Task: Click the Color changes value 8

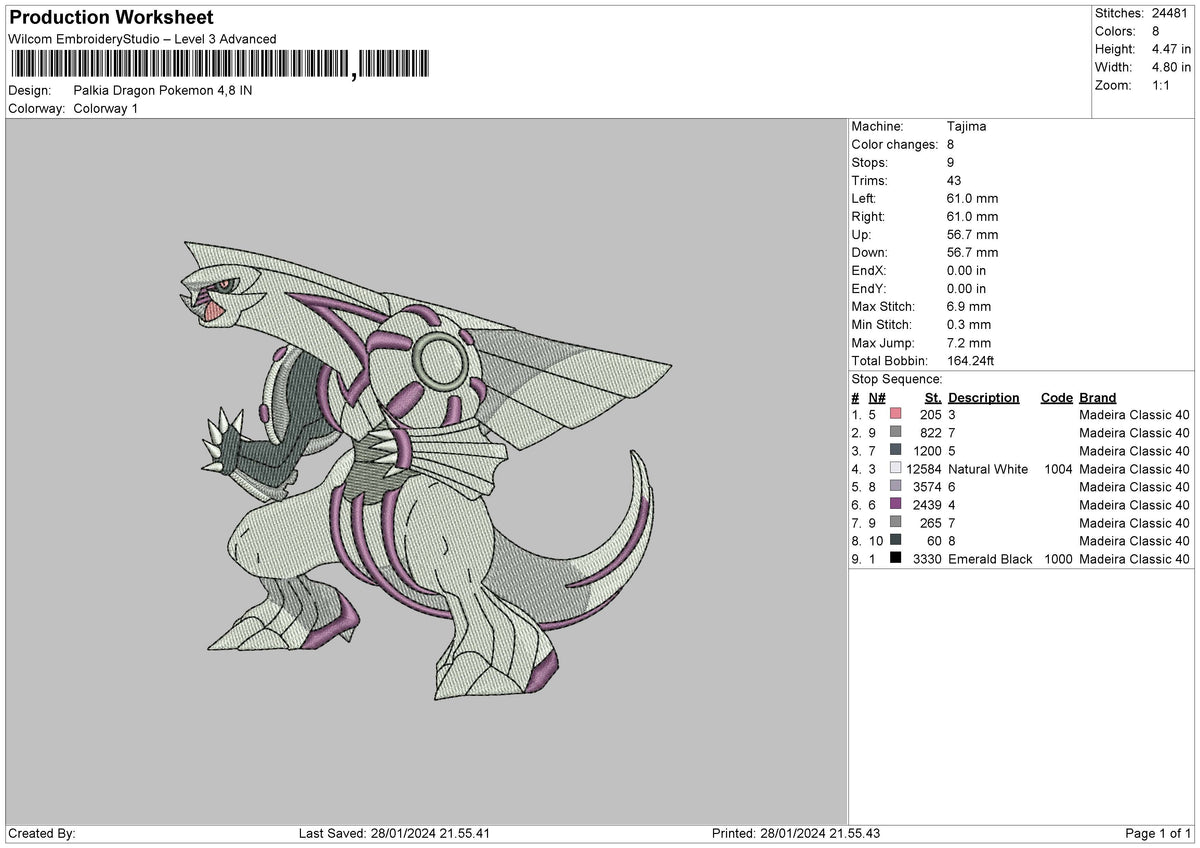Action: coord(951,145)
